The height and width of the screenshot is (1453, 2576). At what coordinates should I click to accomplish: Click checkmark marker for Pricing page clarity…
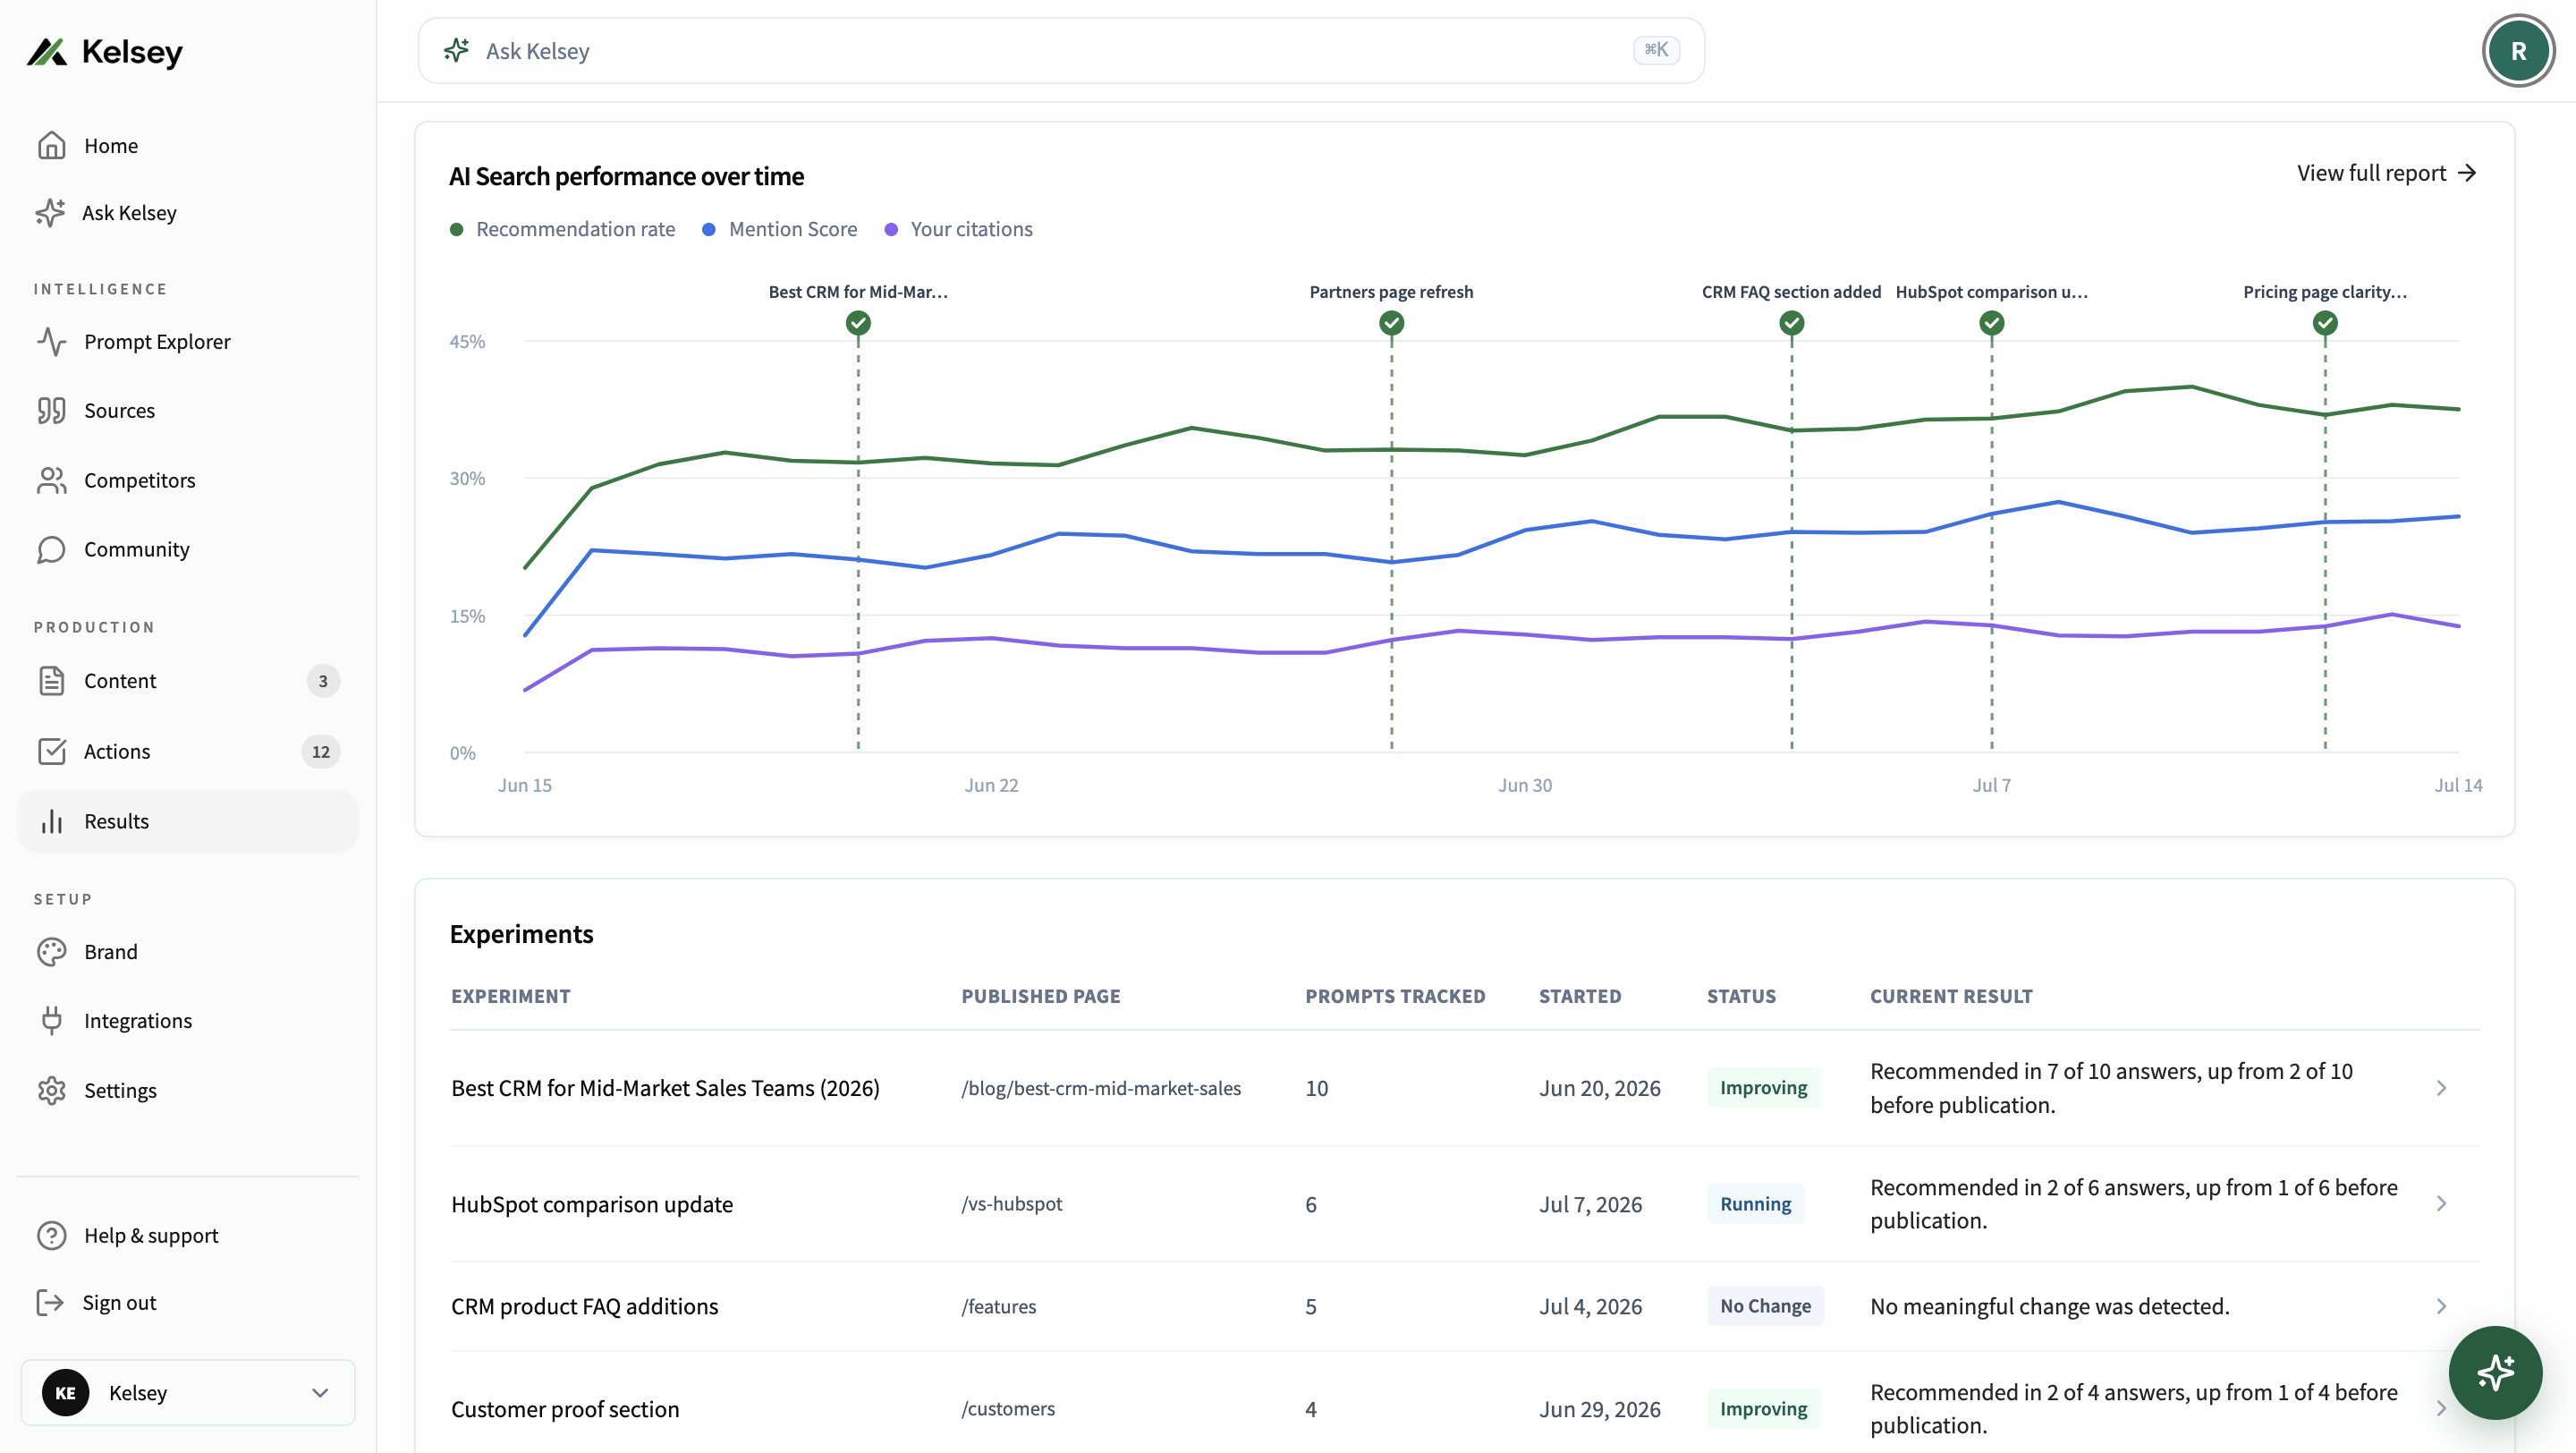(x=2325, y=323)
